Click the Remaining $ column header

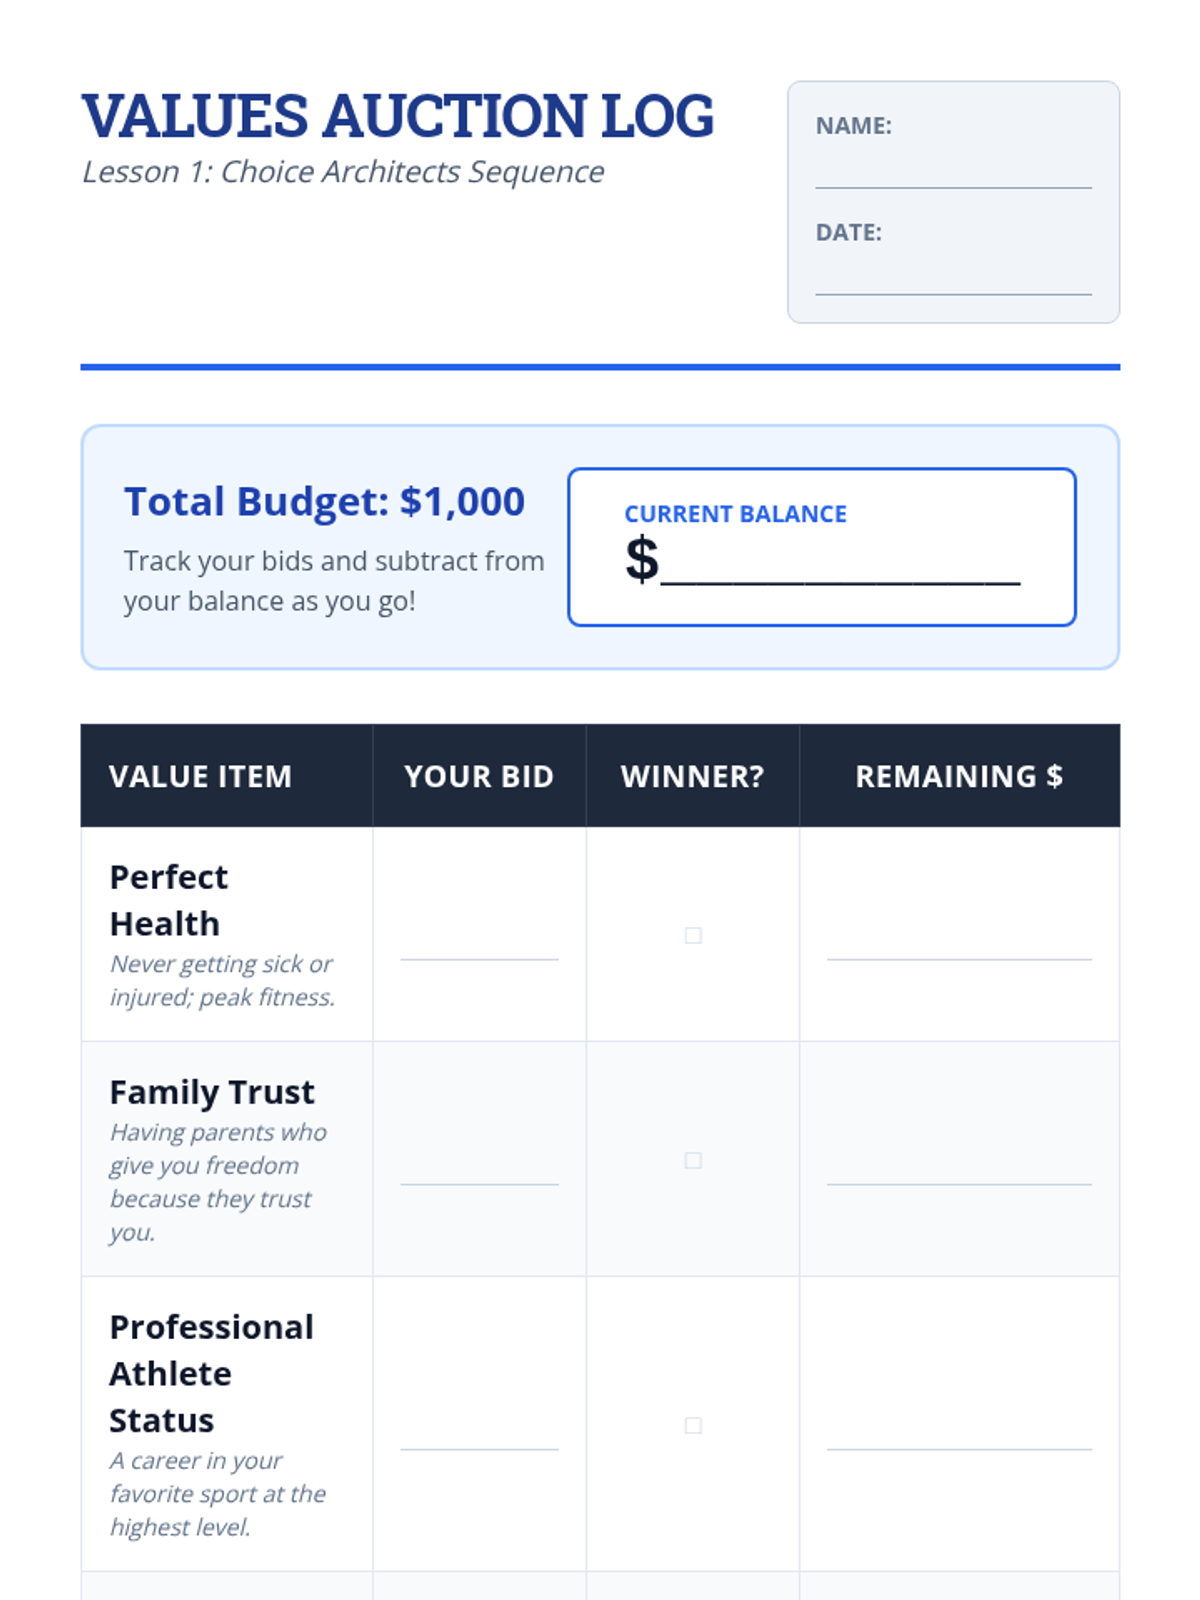[x=959, y=776]
